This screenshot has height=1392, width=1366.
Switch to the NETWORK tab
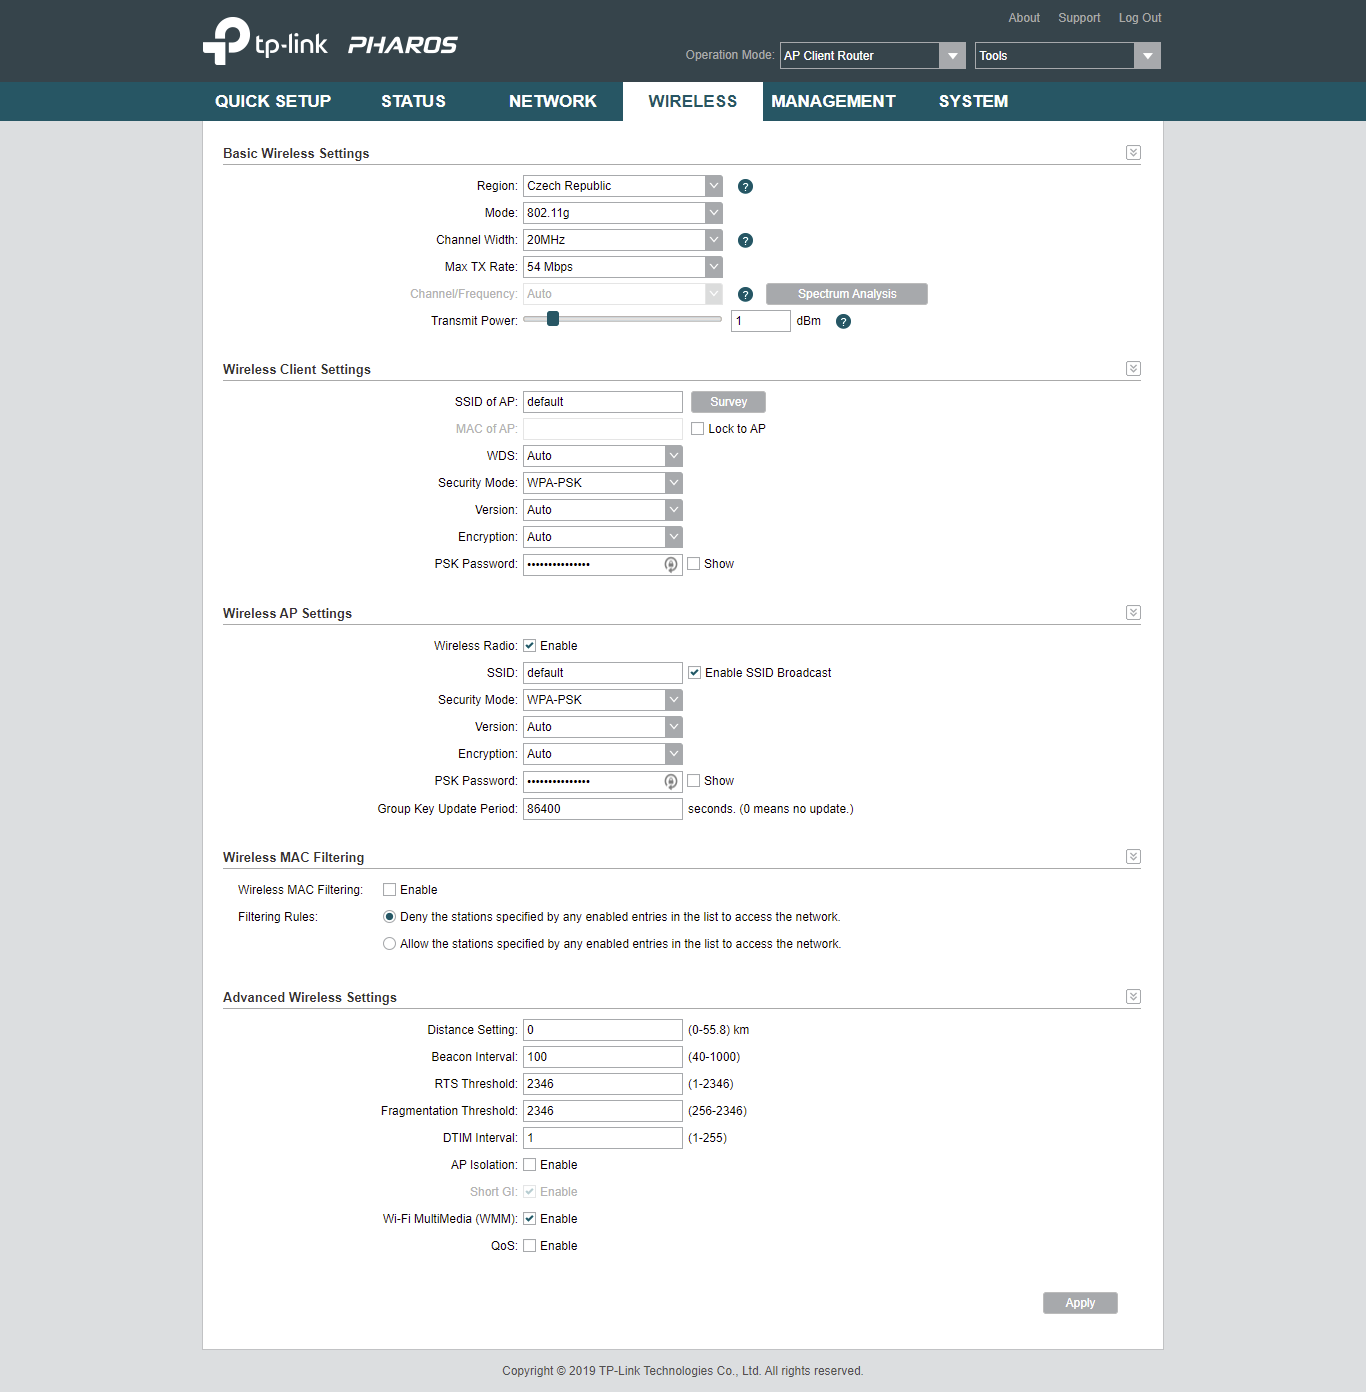[x=552, y=102]
